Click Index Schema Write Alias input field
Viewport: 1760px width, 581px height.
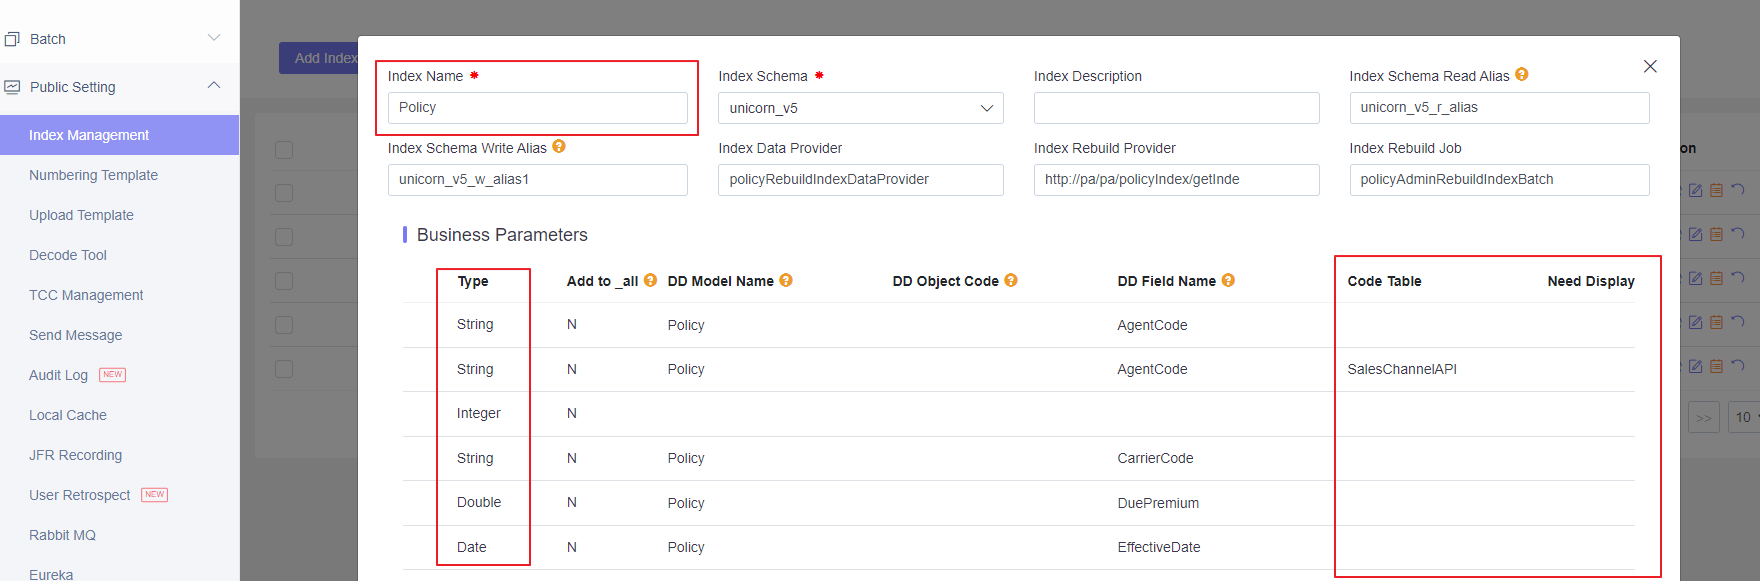click(x=538, y=180)
